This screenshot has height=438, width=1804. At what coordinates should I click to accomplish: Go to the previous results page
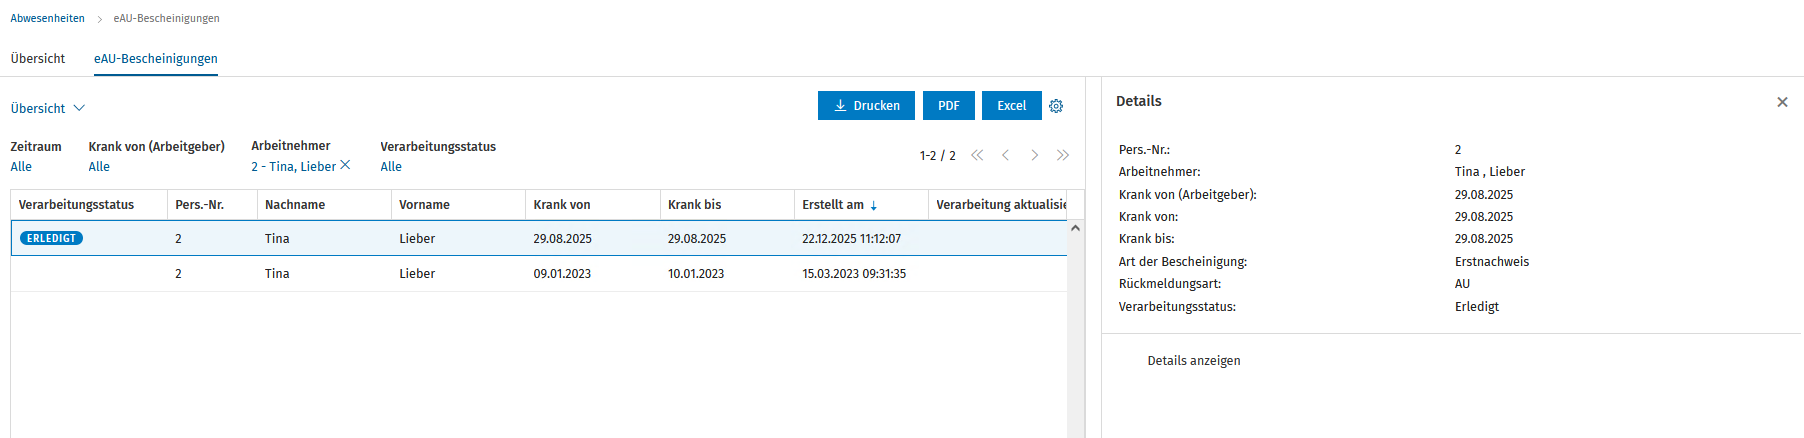coord(1005,155)
